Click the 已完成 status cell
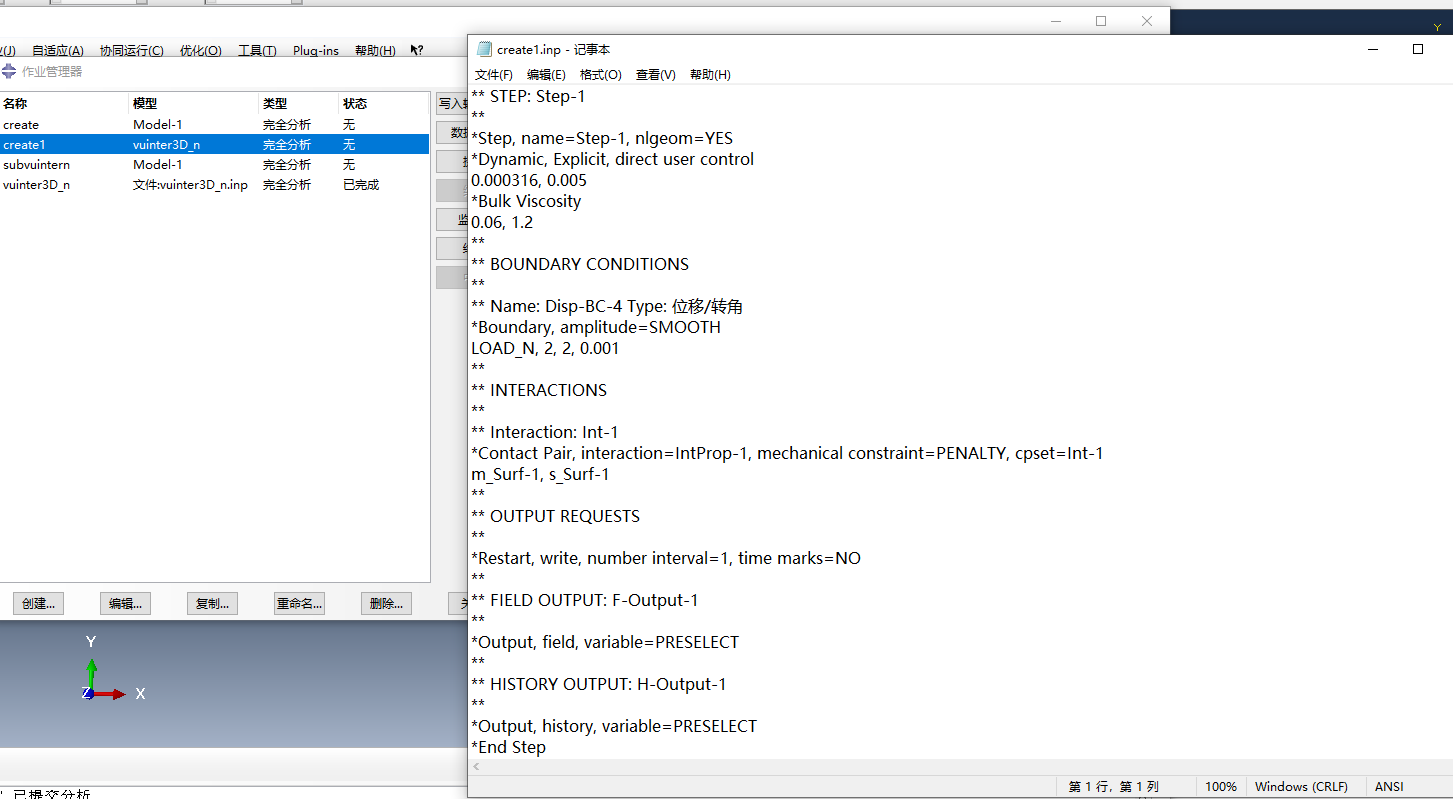 point(361,185)
